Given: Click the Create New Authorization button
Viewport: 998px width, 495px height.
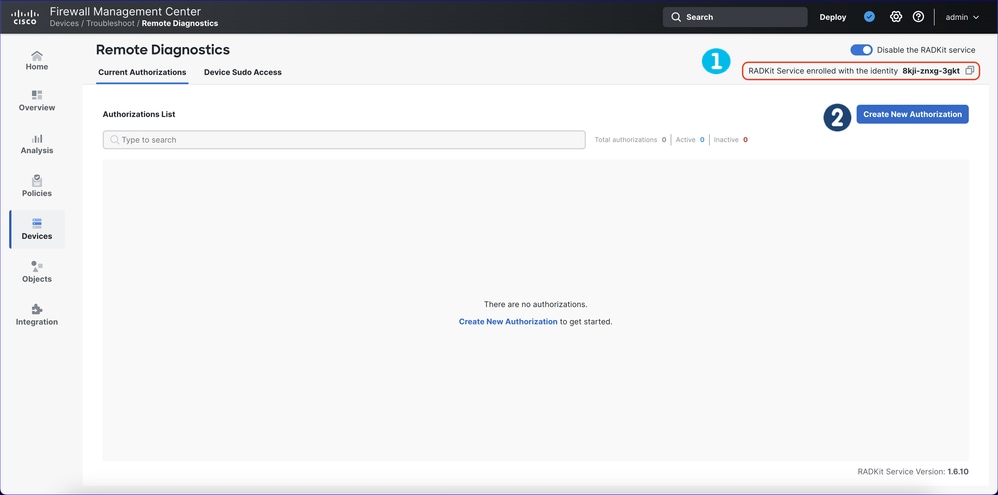Looking at the screenshot, I should [912, 115].
